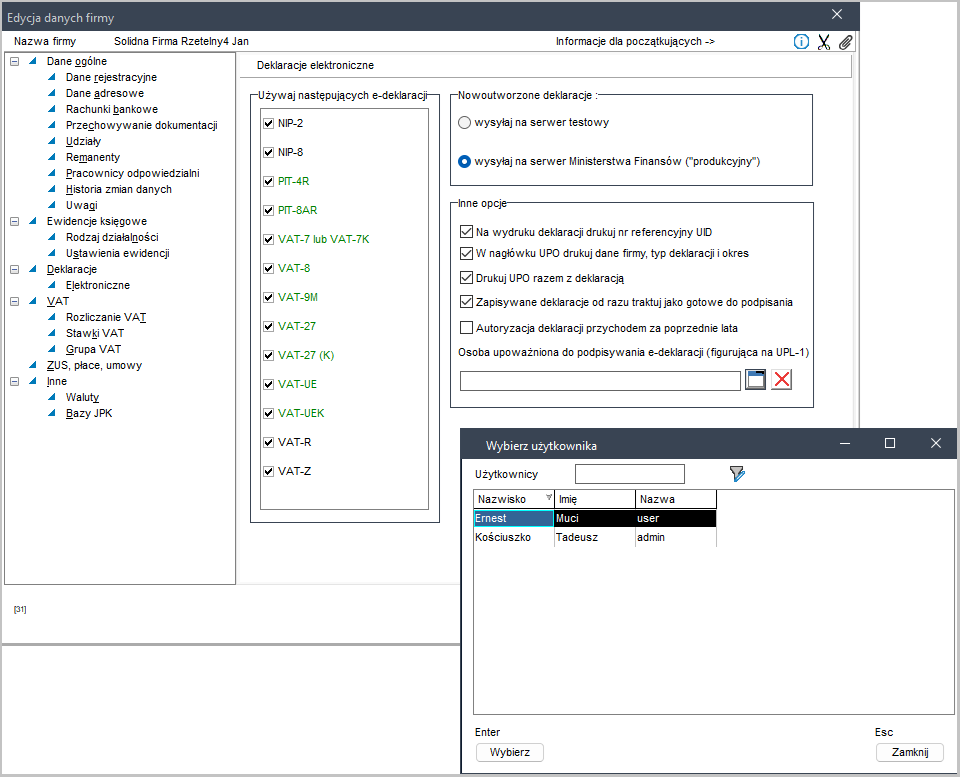Close the Edycja danych firmy window

click(837, 15)
